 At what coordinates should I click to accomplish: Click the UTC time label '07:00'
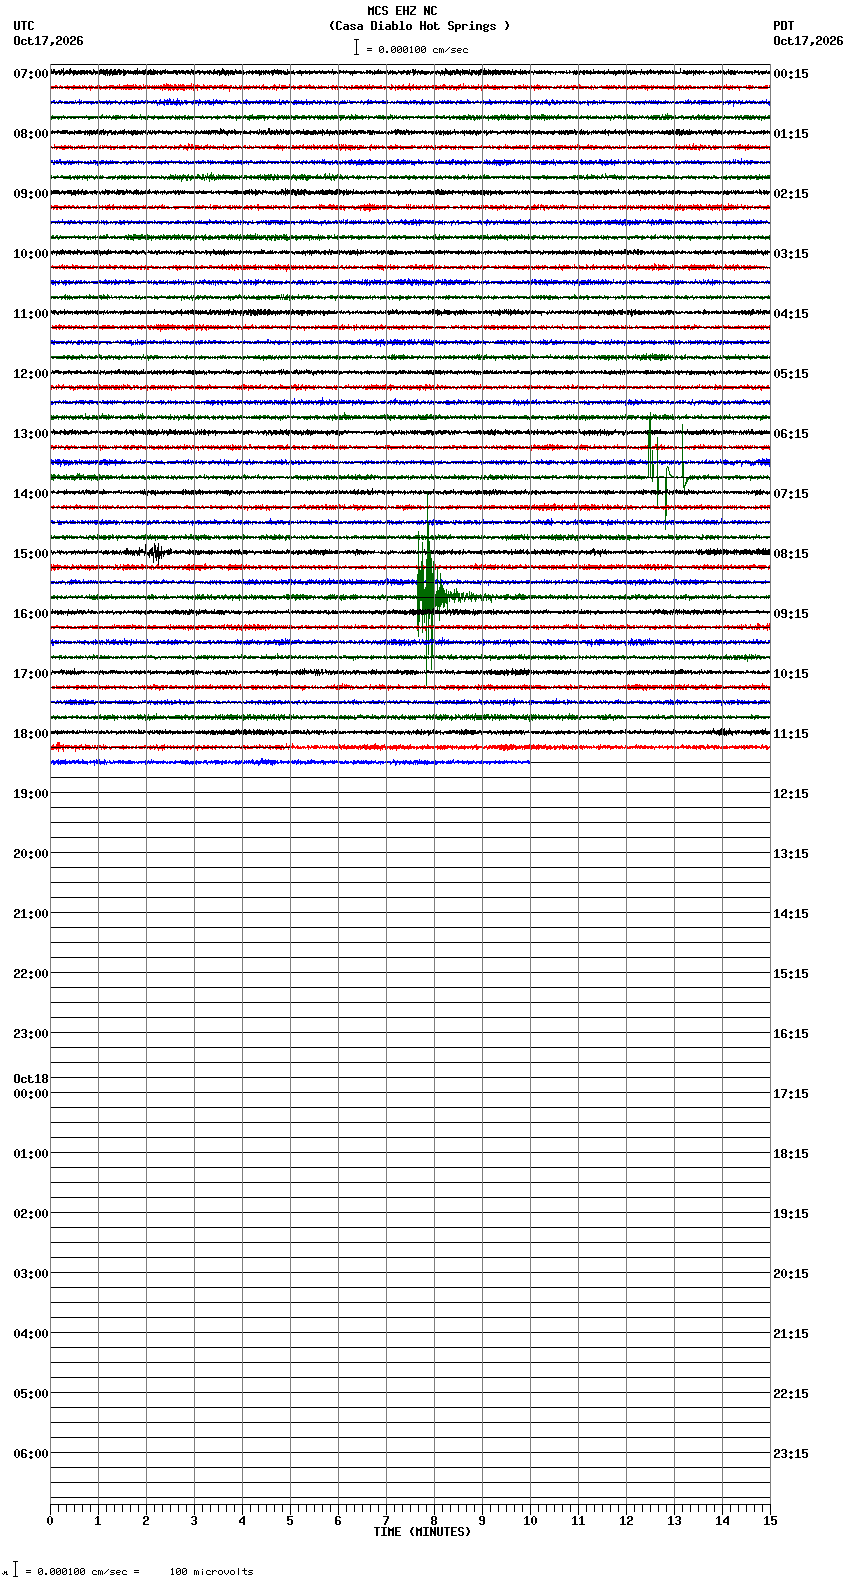pos(31,74)
